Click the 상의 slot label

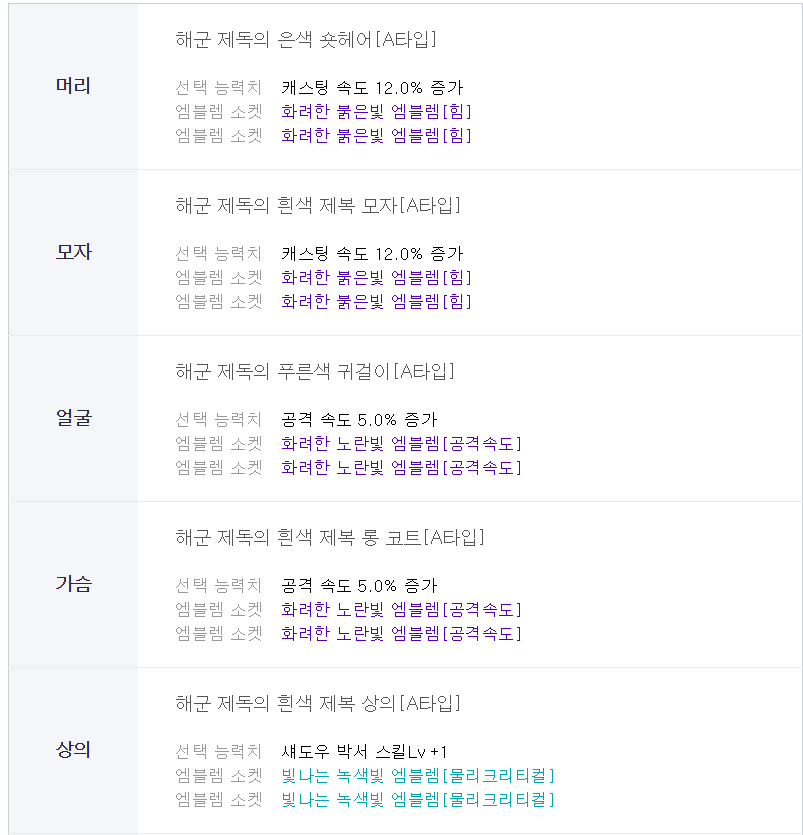coord(73,750)
